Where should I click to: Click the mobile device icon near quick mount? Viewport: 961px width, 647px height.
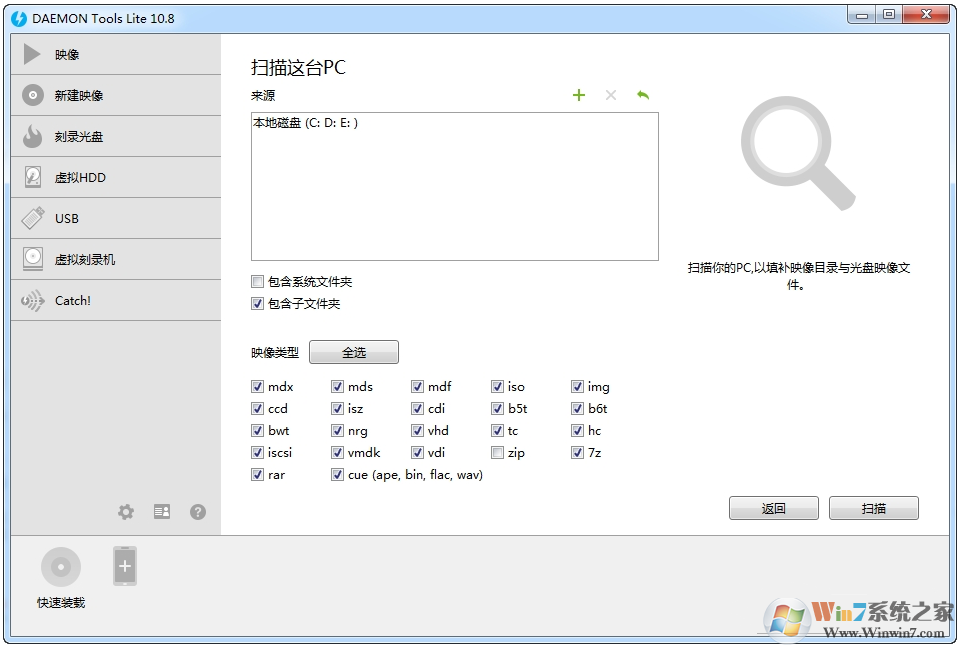pos(124,565)
